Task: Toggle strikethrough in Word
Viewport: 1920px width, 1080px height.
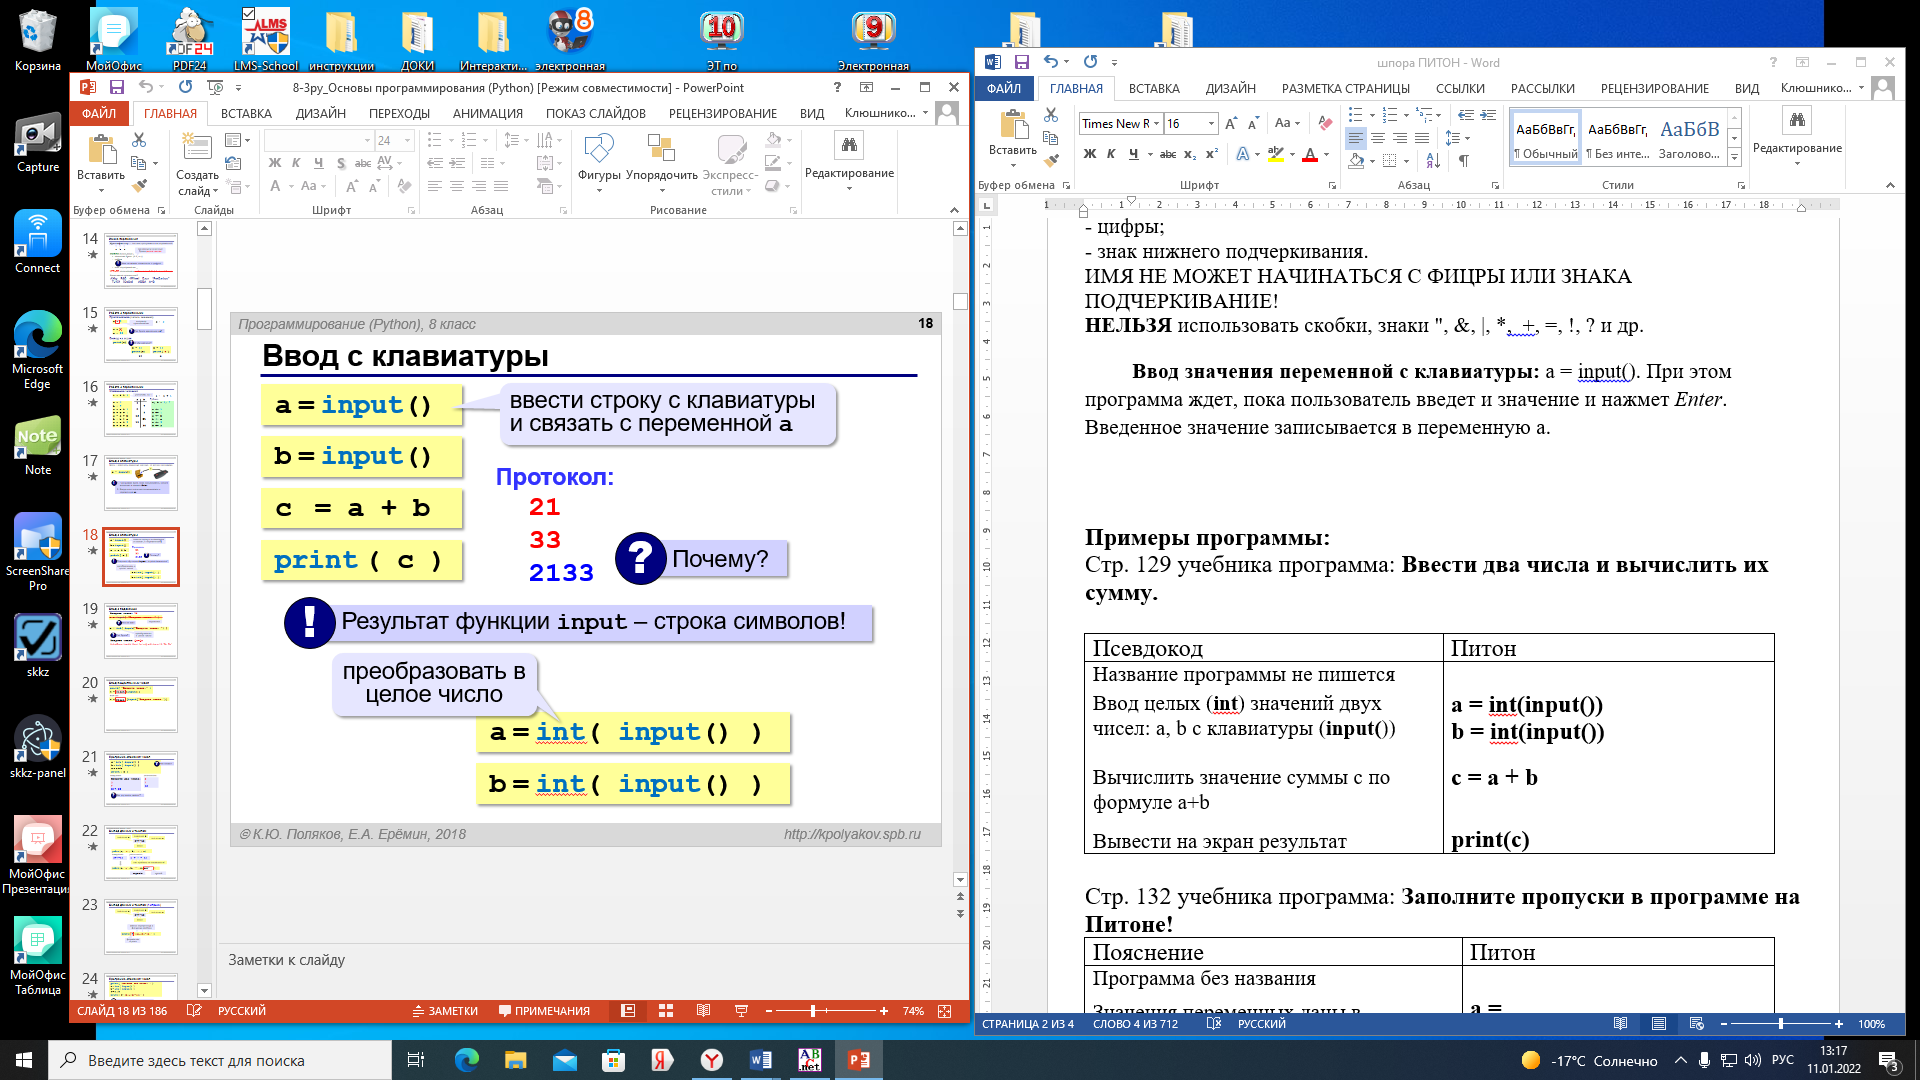Action: (x=1168, y=154)
